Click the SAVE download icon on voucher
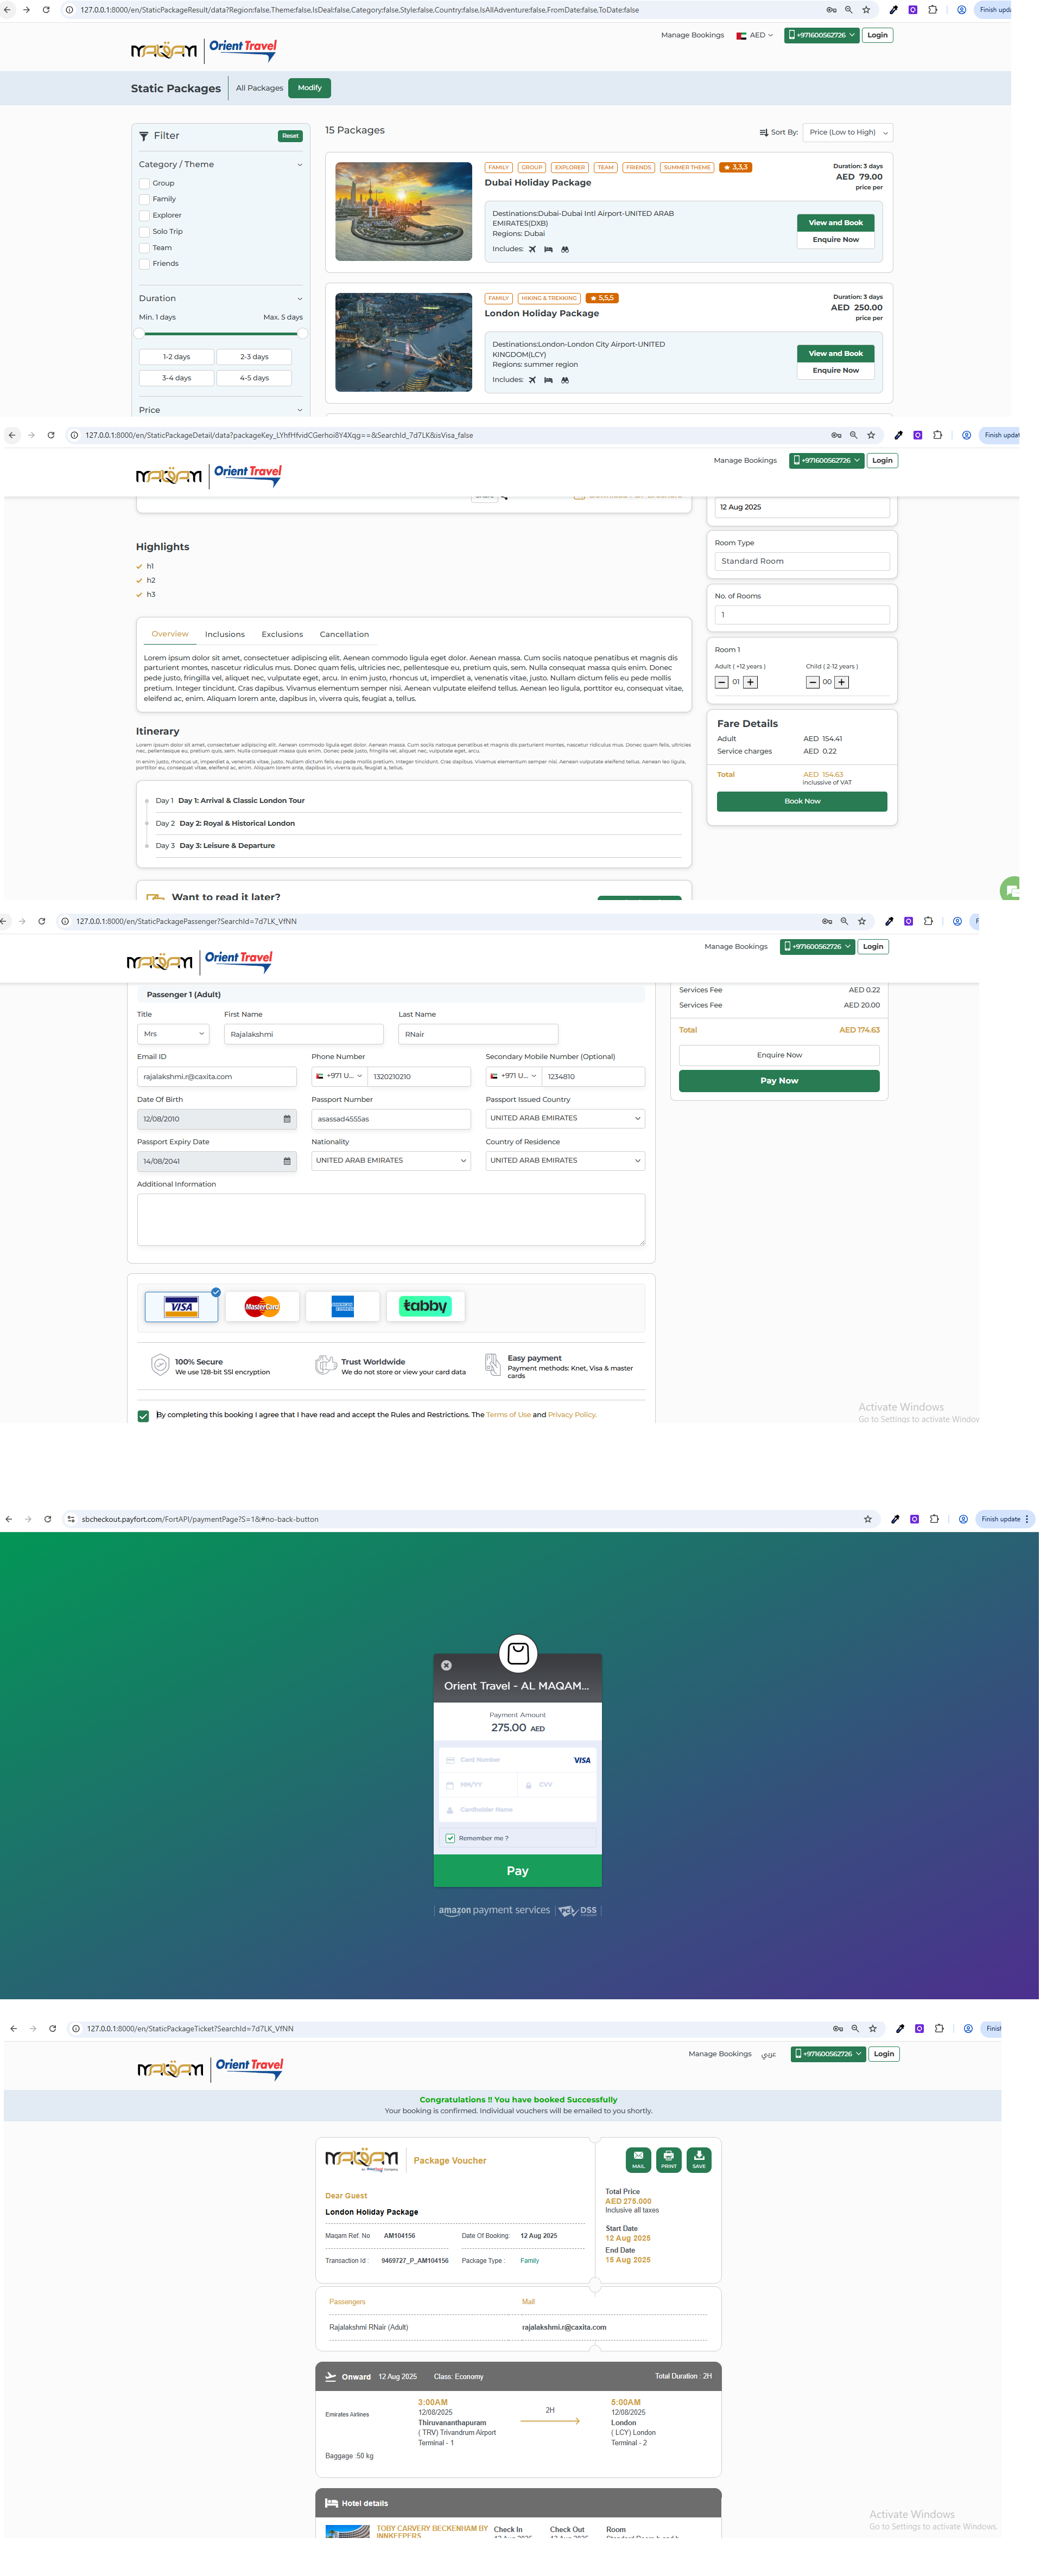 click(x=699, y=2159)
